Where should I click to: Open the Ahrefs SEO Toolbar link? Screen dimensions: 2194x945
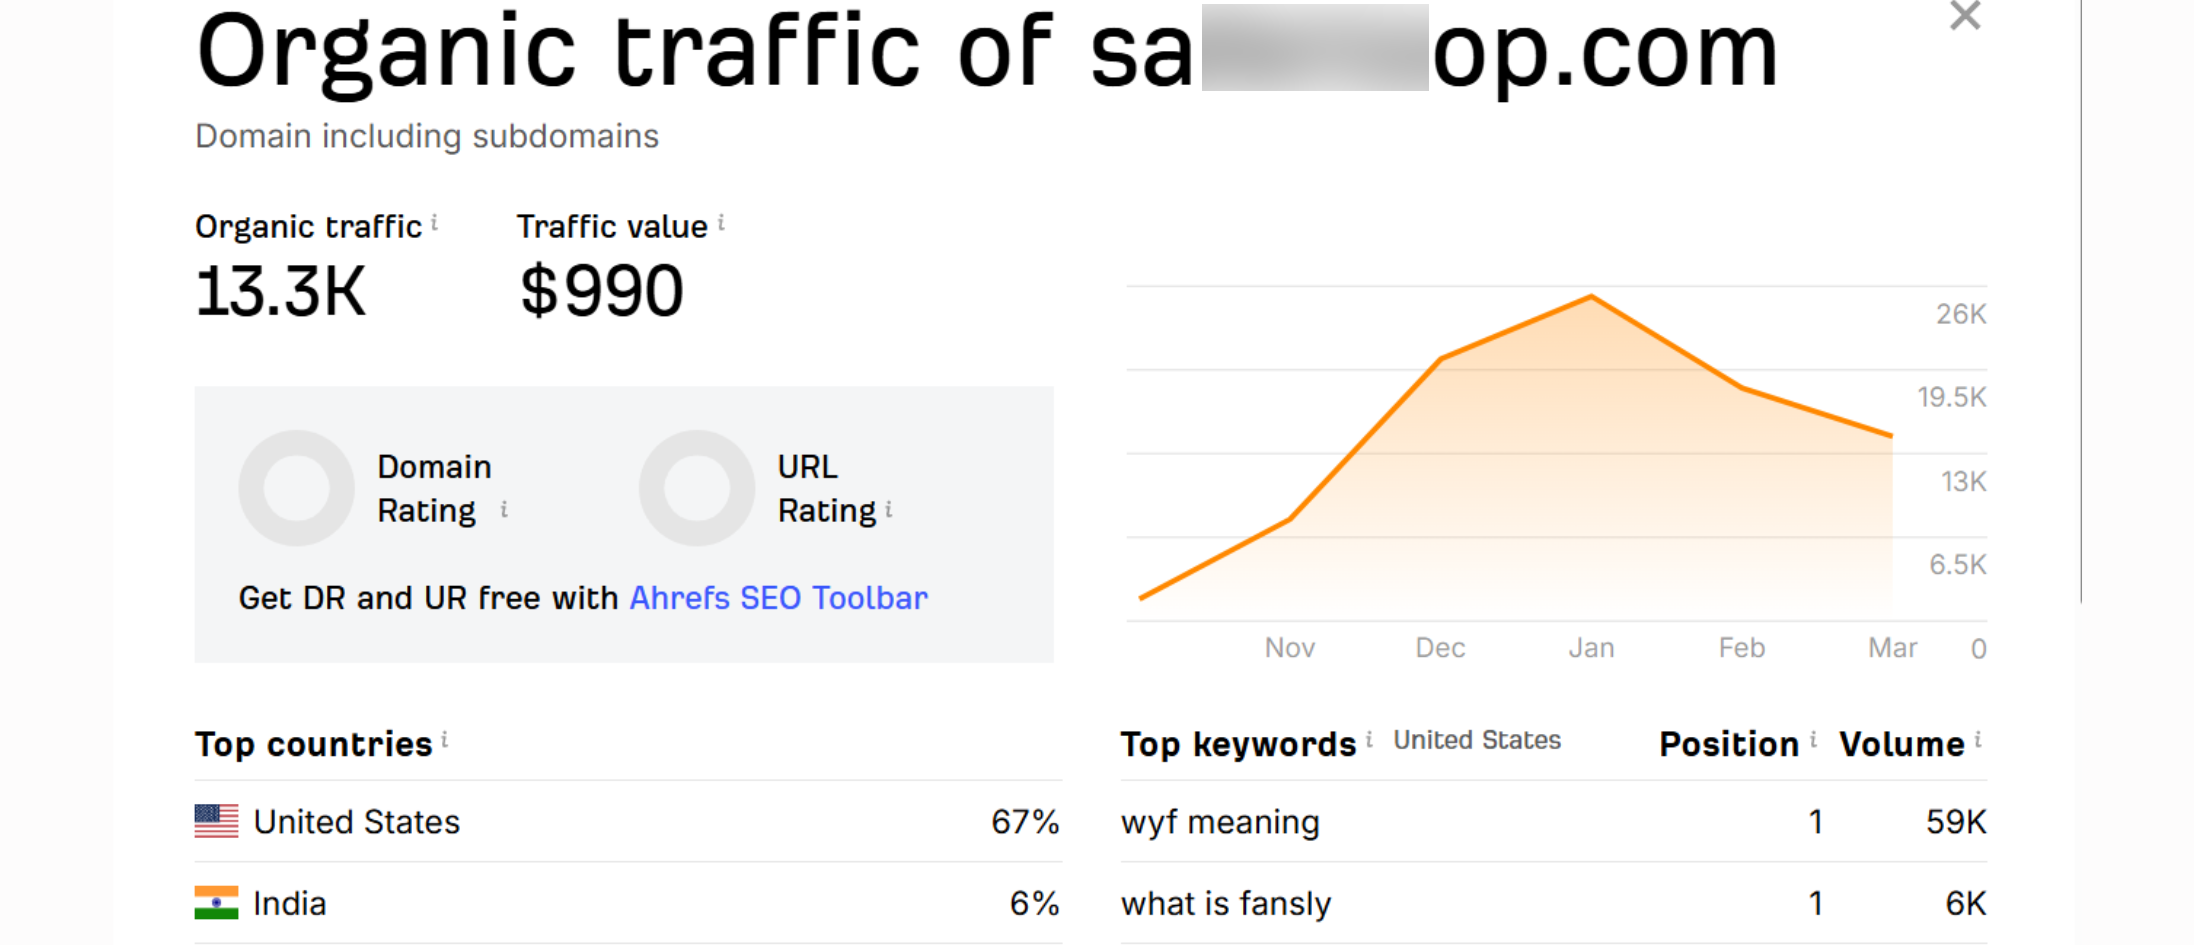click(x=778, y=598)
